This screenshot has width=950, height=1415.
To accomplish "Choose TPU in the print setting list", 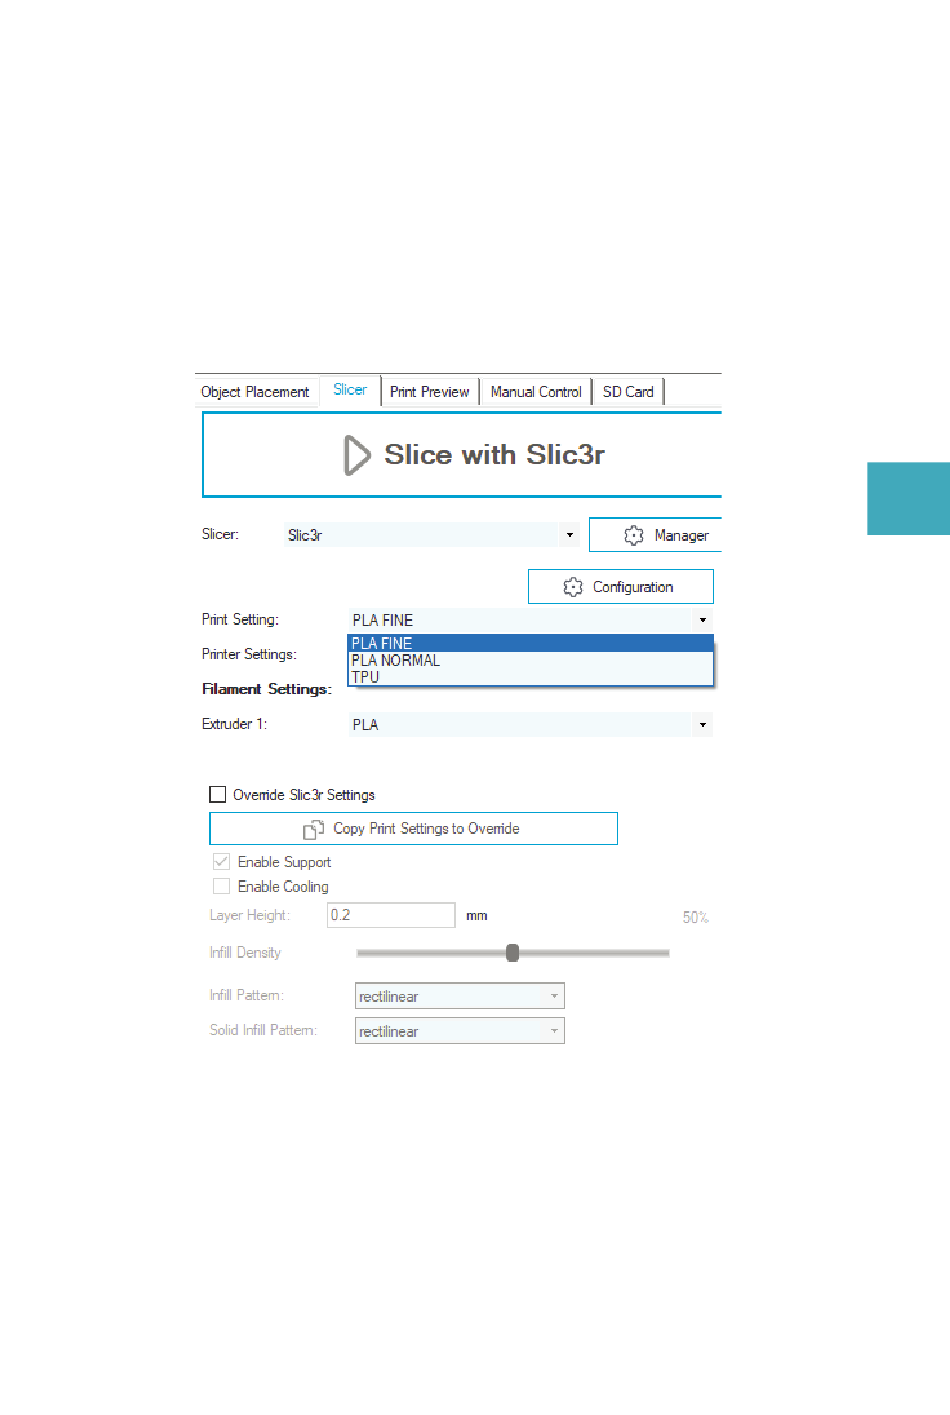I will point(366,677).
